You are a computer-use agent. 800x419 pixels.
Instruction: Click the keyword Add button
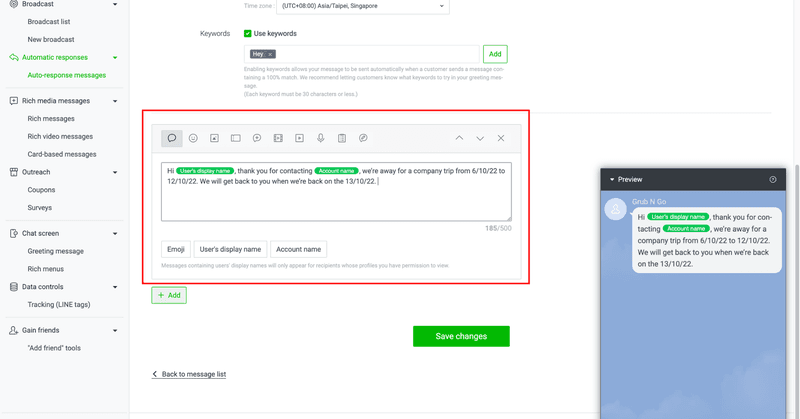[495, 54]
